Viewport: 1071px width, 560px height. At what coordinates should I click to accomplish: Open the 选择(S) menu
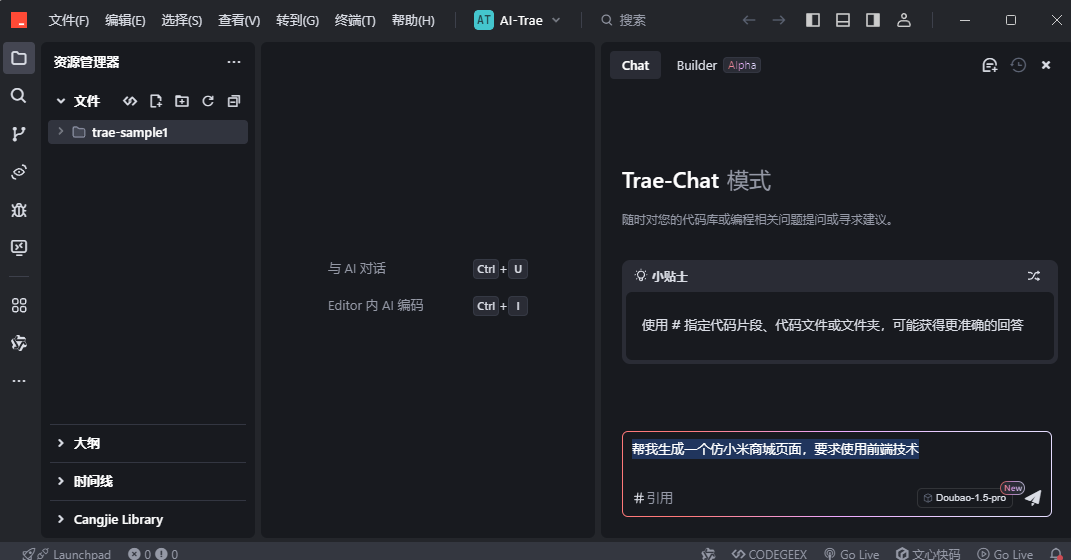click(x=182, y=20)
